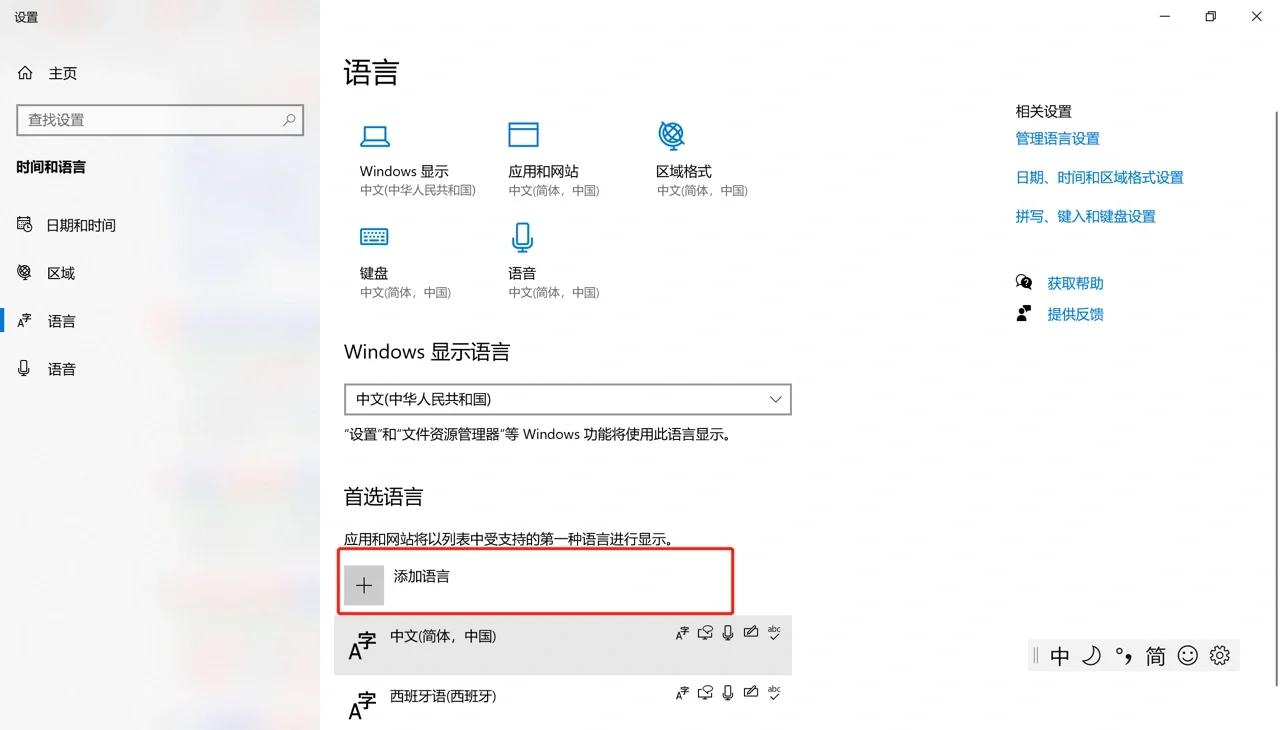Open 管理语言设置 link
This screenshot has height=730, width=1280.
(1057, 138)
